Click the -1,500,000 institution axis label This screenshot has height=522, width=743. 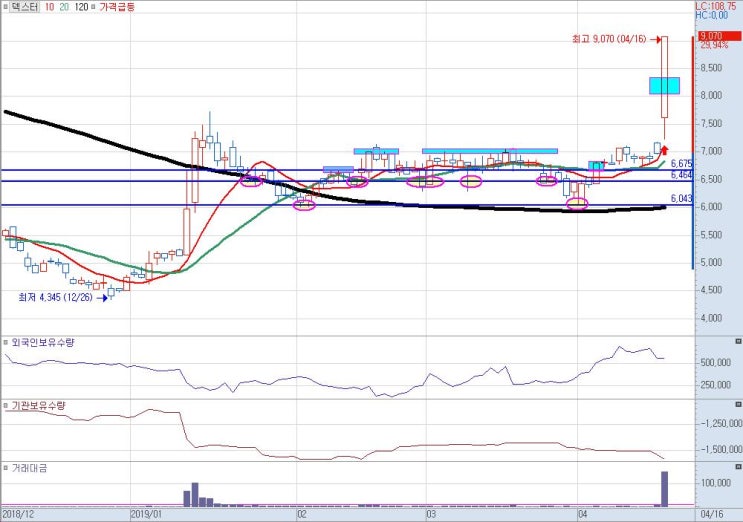tap(721, 449)
